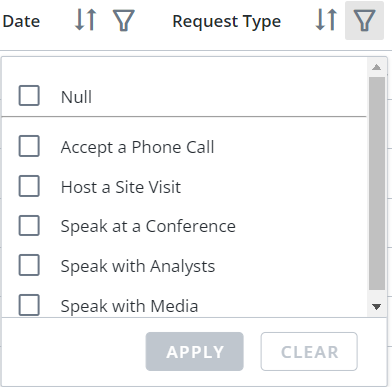Open the Date column filter
Screen dimensions: 392x387
(124, 20)
